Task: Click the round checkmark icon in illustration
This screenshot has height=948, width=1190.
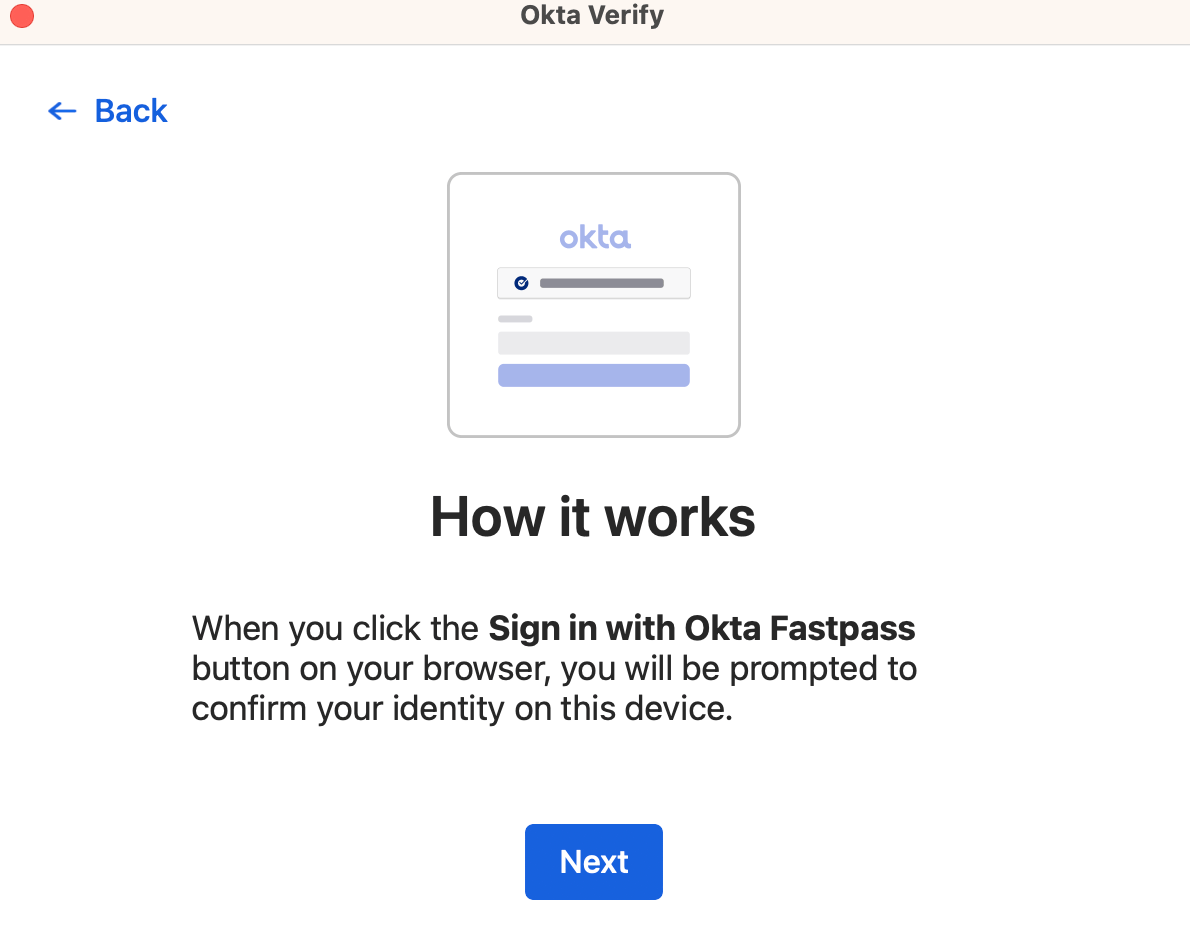Action: (x=521, y=283)
